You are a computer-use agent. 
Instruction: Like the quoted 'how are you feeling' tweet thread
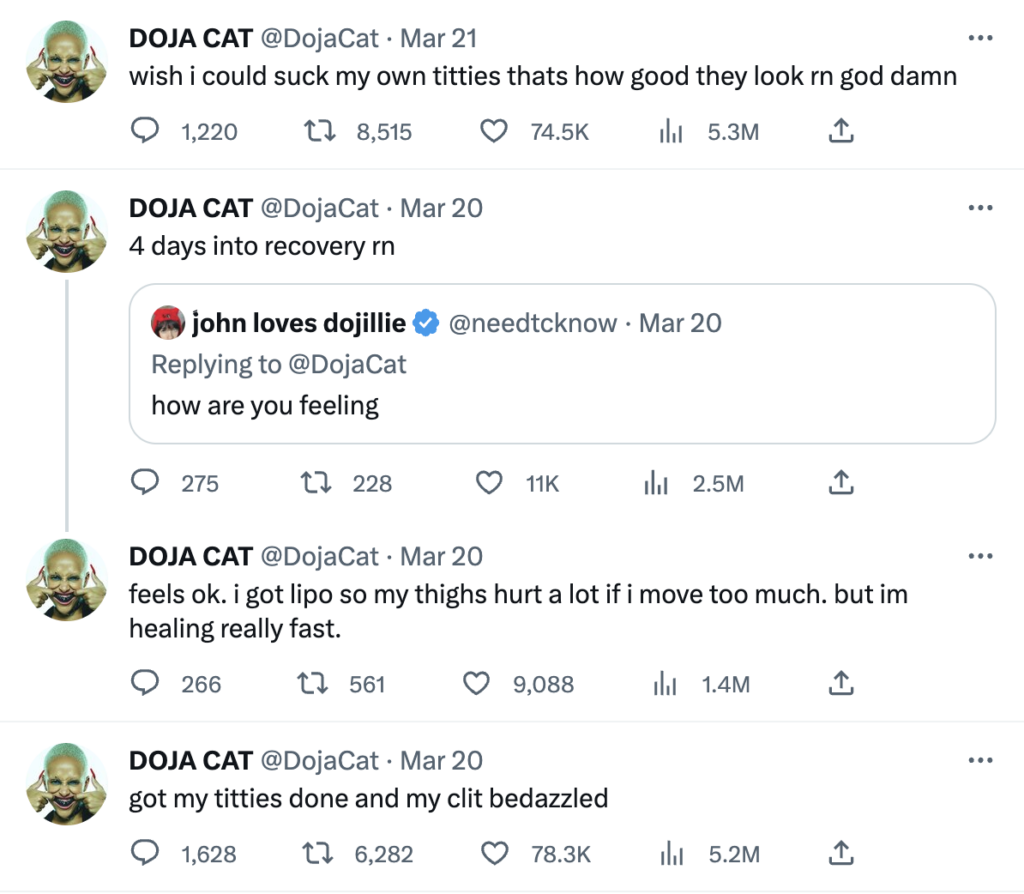click(x=489, y=483)
